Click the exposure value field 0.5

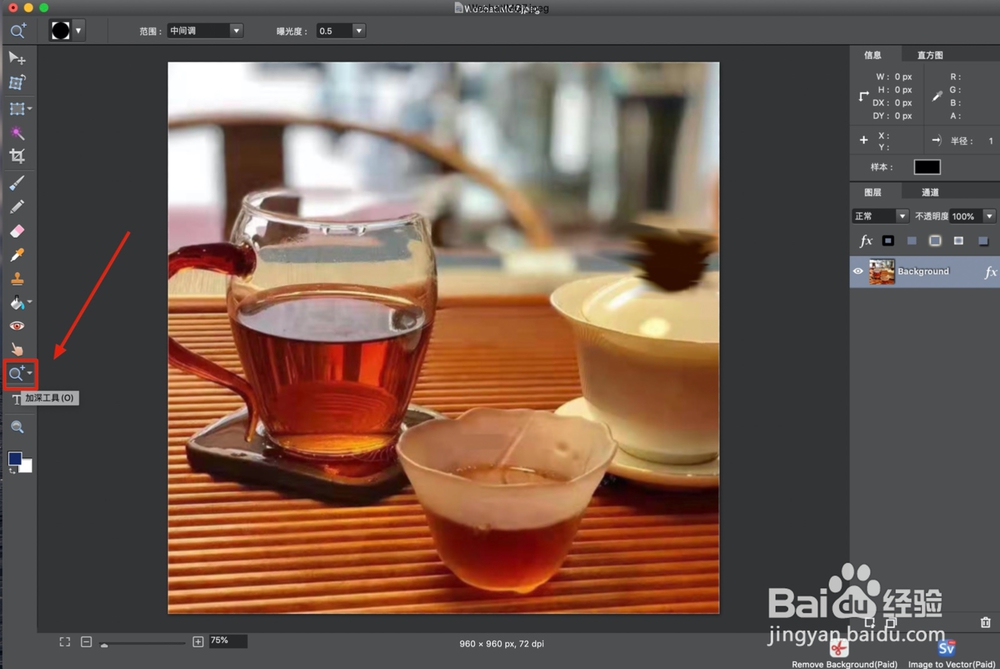(x=334, y=31)
